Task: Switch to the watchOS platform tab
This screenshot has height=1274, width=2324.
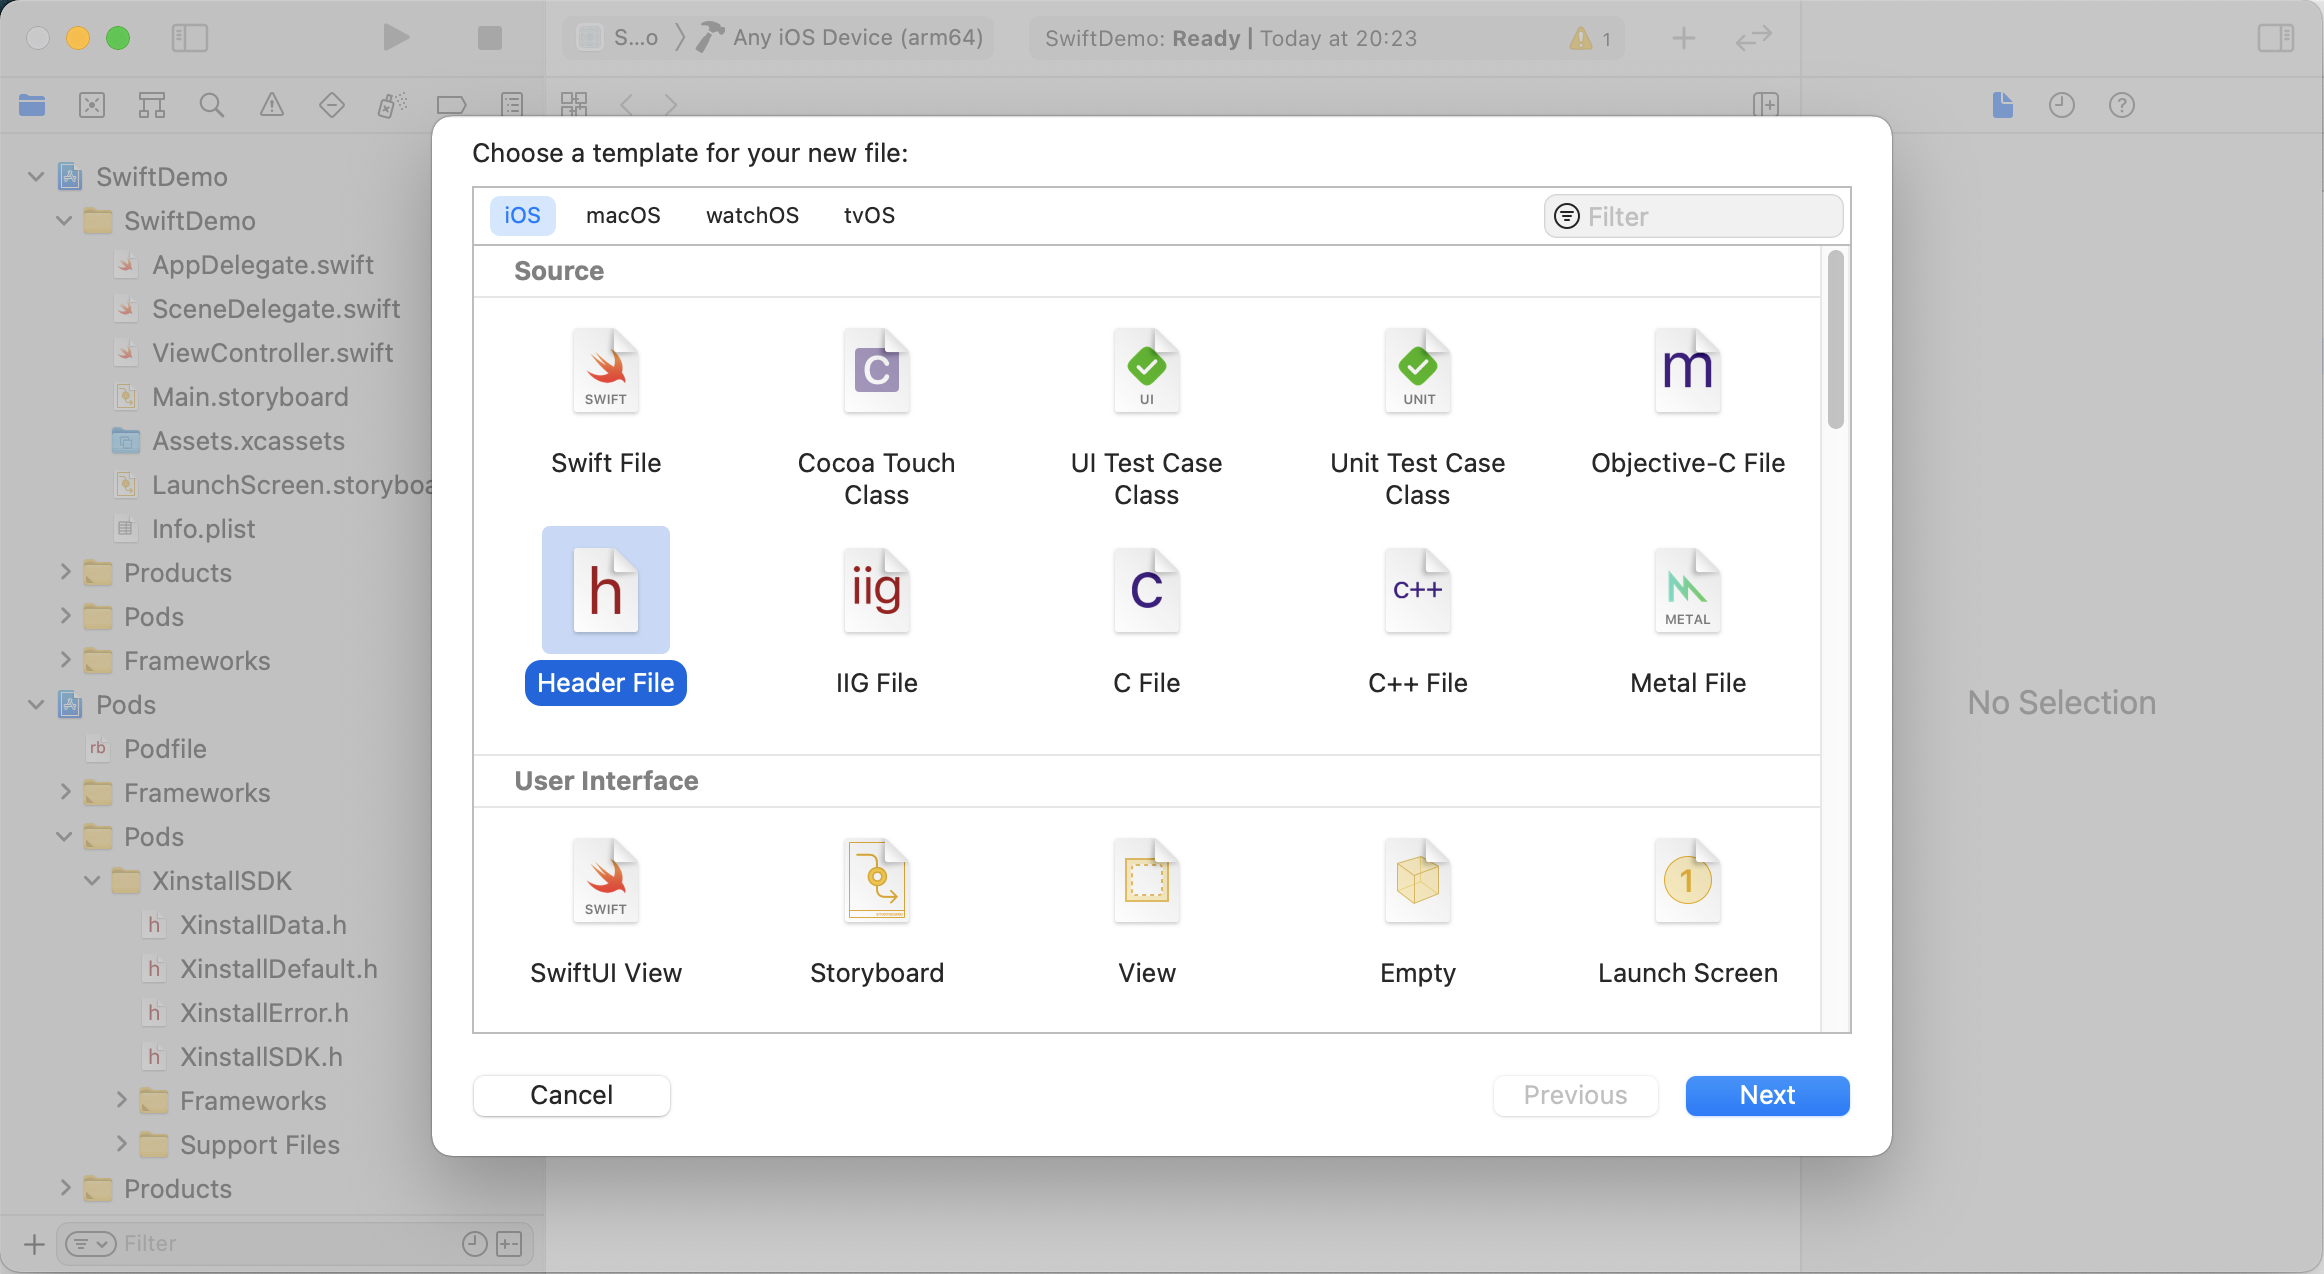Action: pos(752,216)
